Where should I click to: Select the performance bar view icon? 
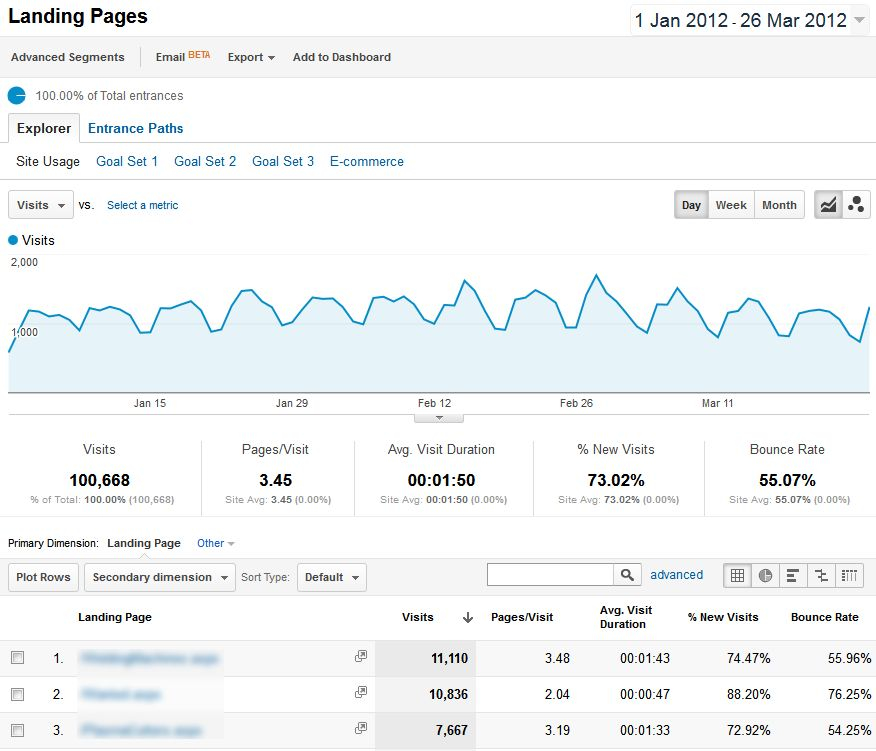(793, 575)
